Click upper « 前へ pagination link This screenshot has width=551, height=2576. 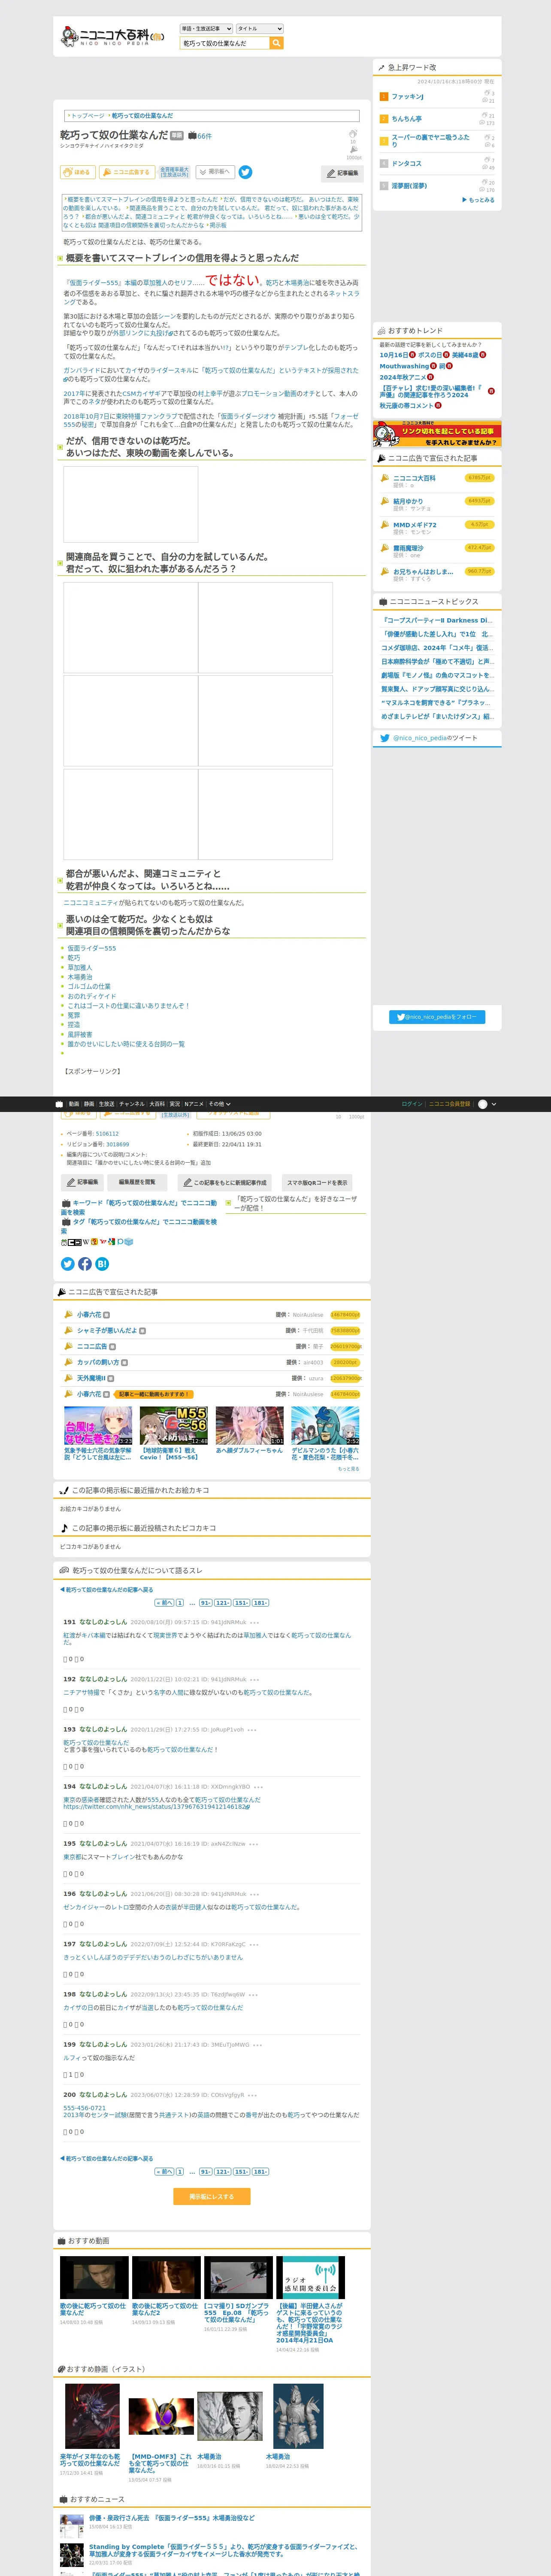[x=164, y=1603]
